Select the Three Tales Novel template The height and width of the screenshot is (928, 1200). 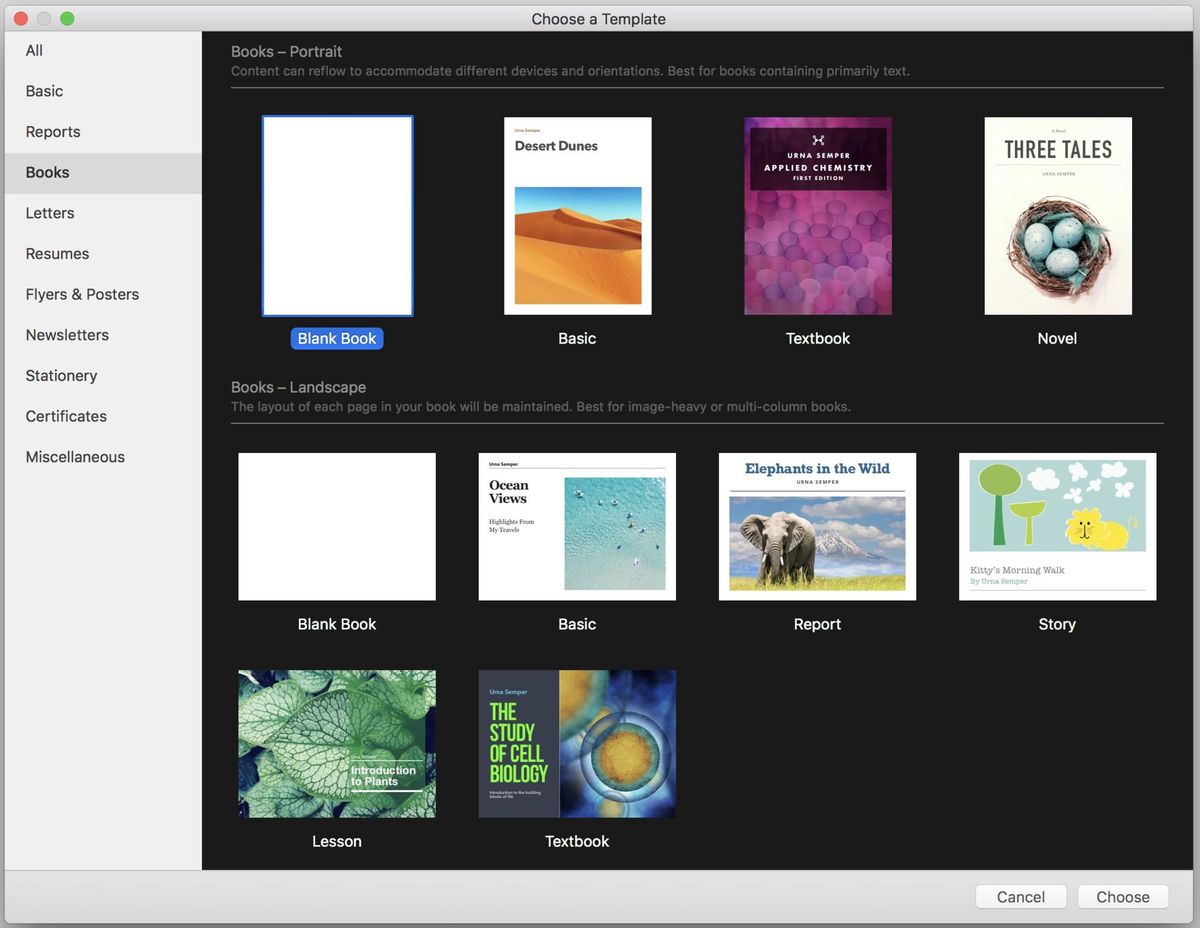(1057, 216)
